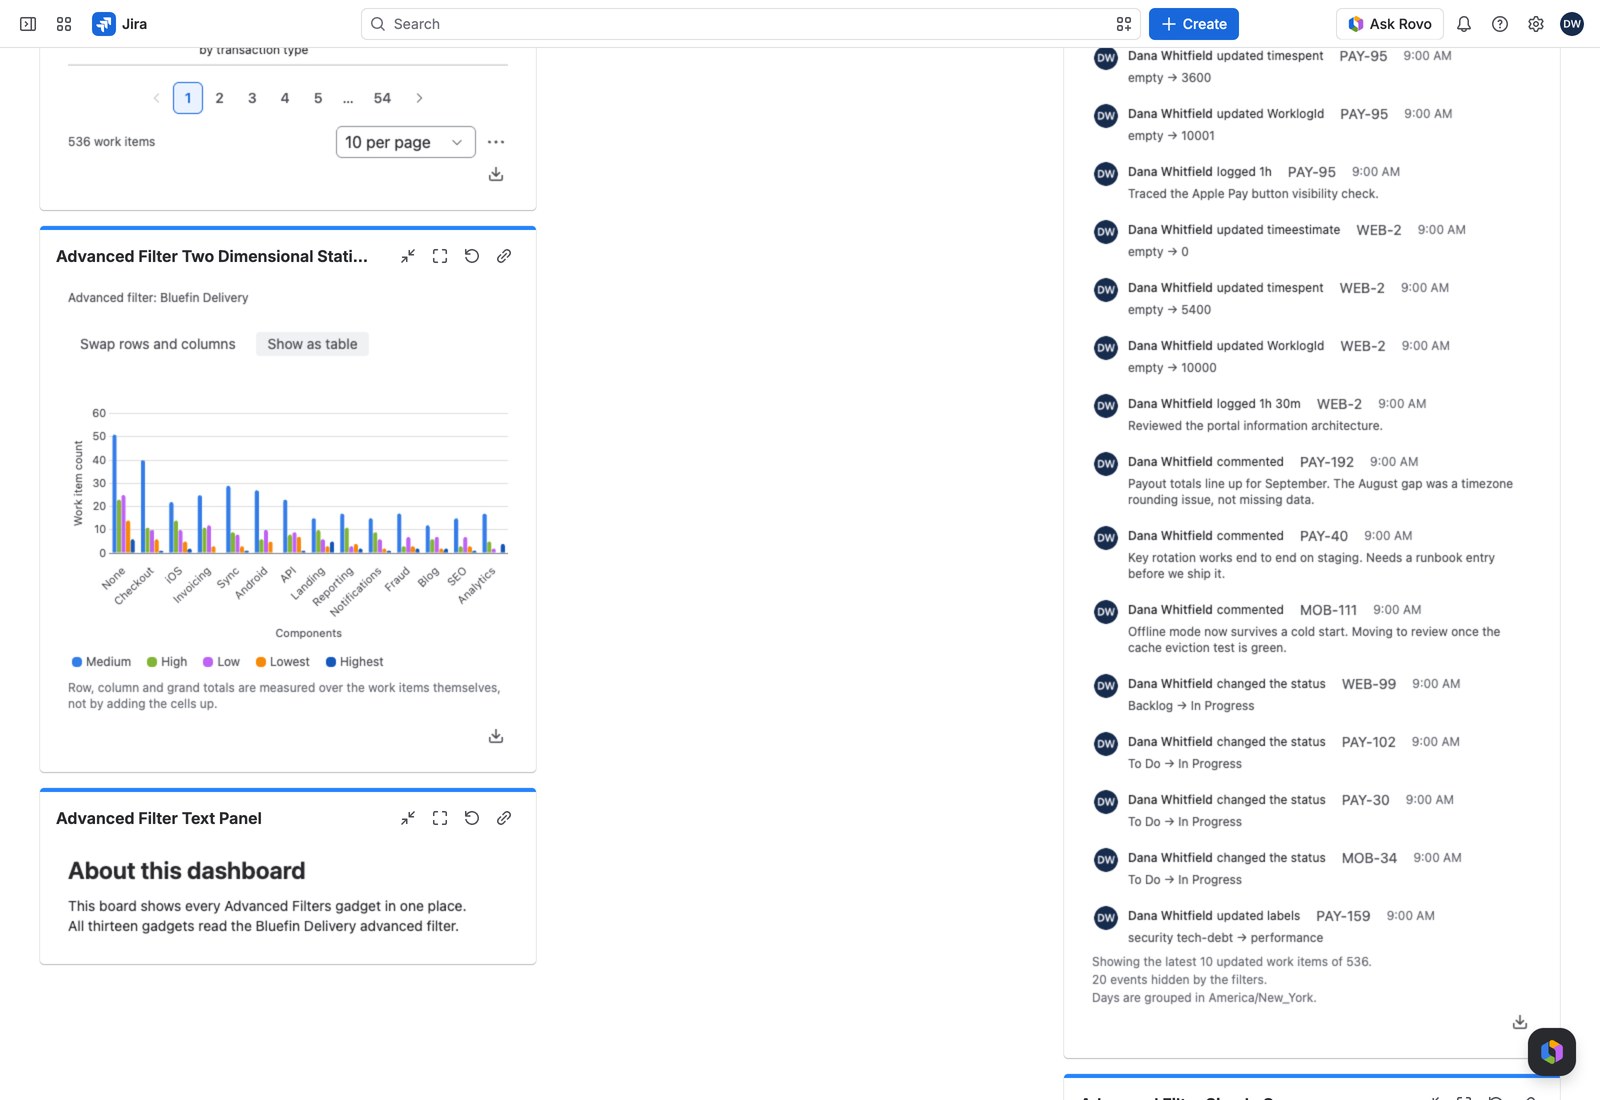Open search filter options icon
Image resolution: width=1600 pixels, height=1100 pixels.
click(x=1124, y=24)
